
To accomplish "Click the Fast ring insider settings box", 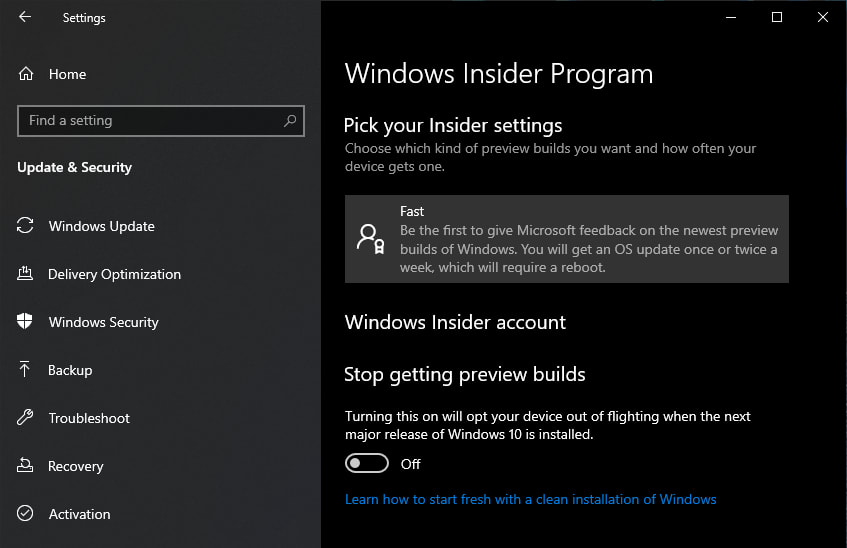I will [567, 239].
